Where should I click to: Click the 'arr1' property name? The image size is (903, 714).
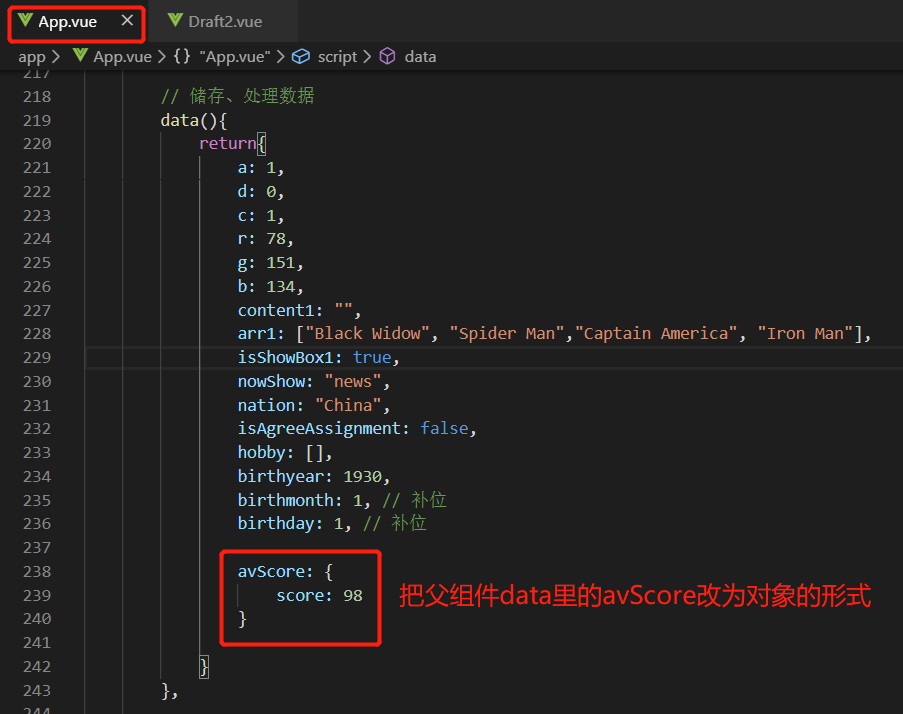256,333
